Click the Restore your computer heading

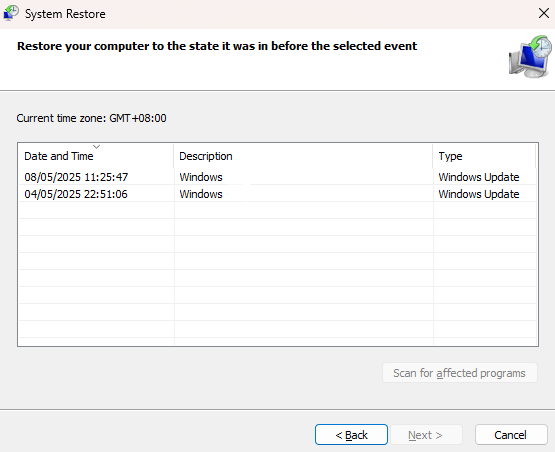tap(217, 46)
